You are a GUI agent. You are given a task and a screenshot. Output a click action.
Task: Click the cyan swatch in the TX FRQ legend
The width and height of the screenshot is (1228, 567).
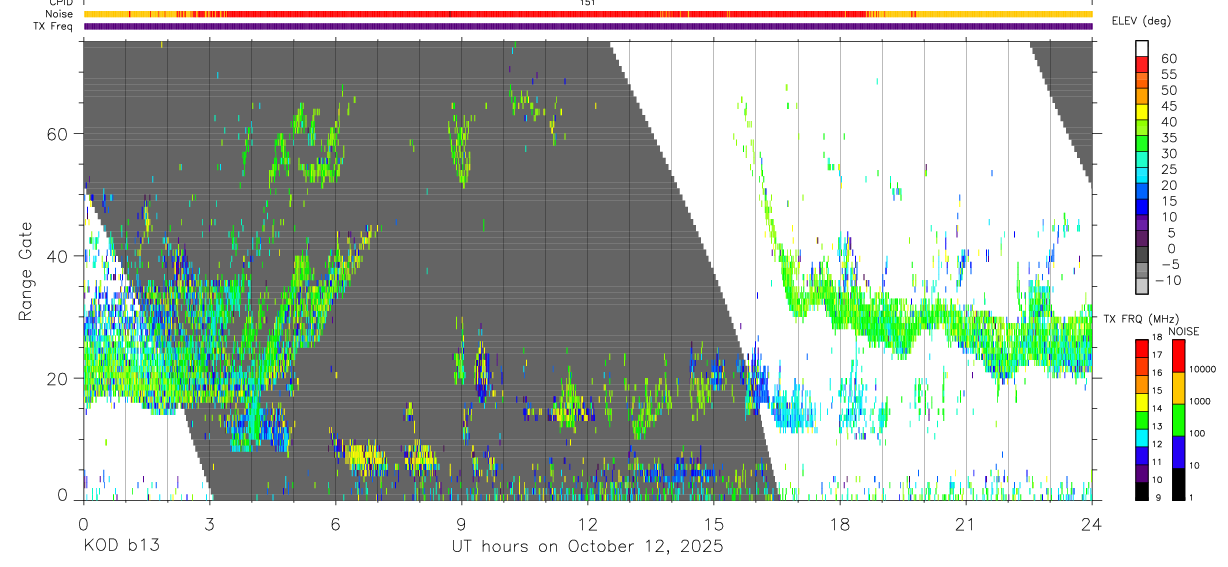tap(1142, 438)
